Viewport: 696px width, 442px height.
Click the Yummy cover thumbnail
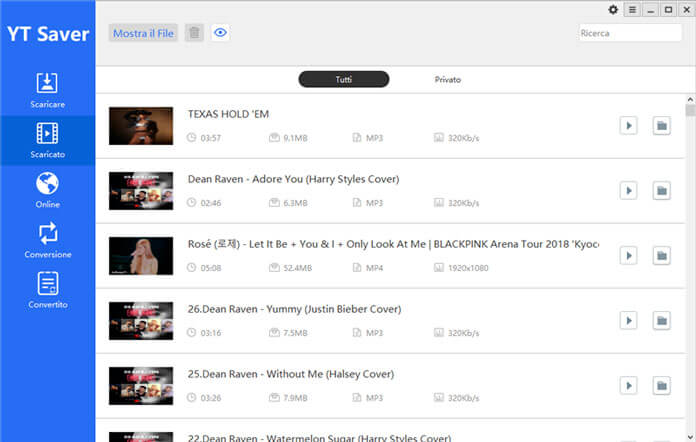point(141,321)
